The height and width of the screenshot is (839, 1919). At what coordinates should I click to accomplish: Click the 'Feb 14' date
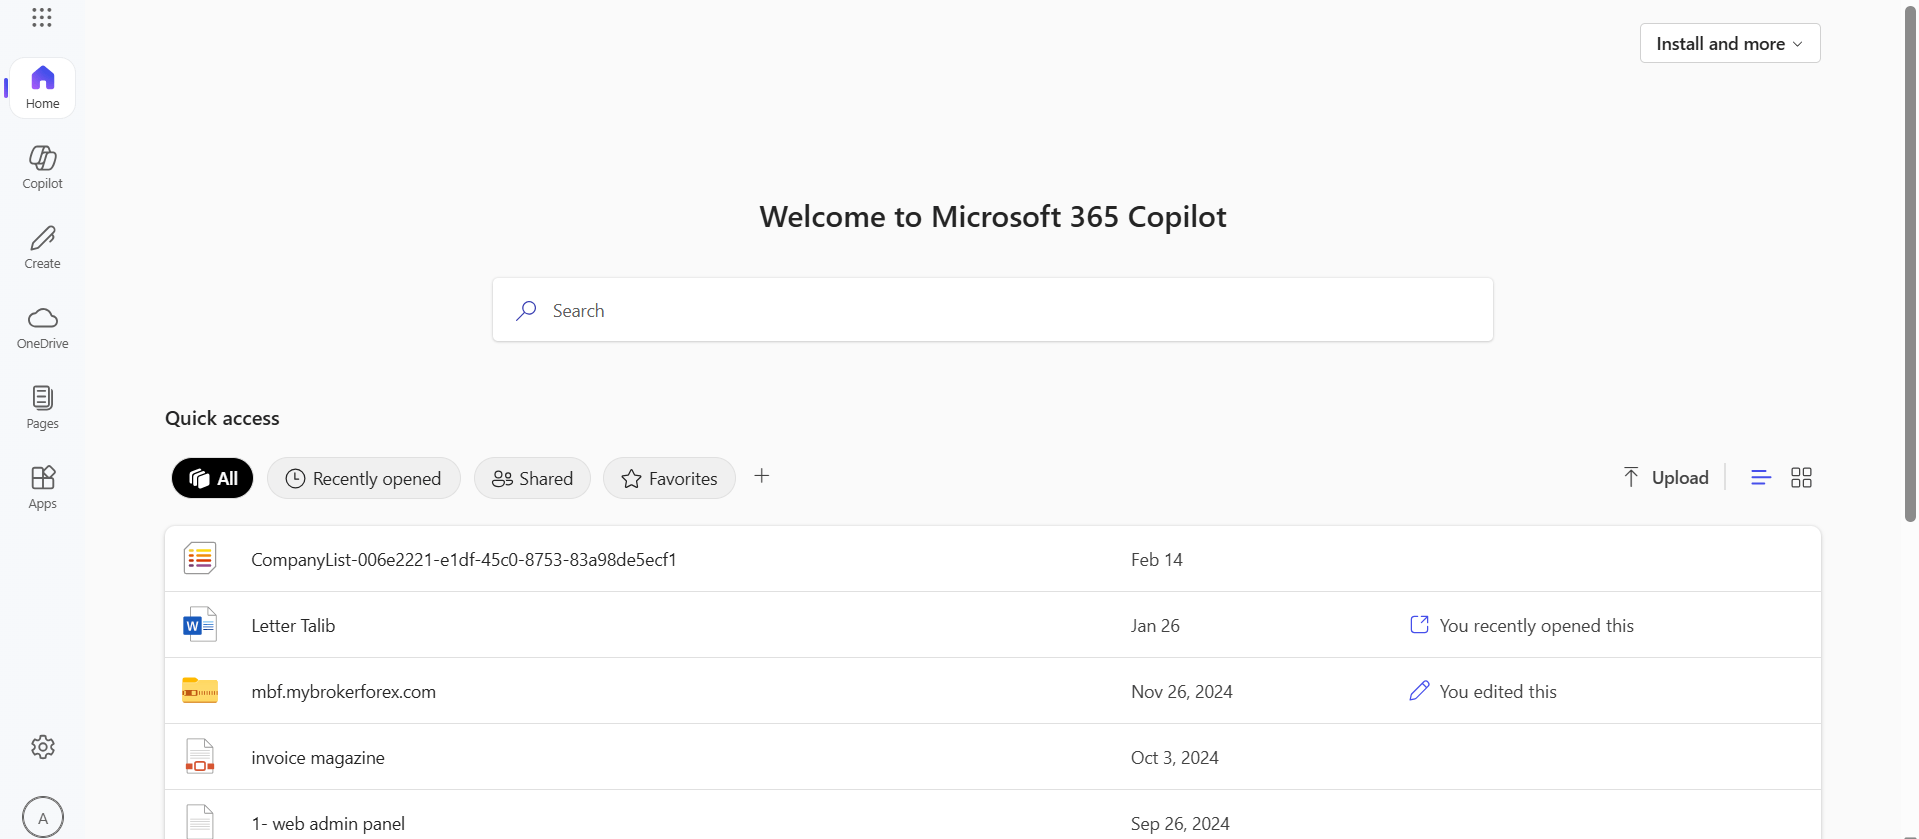click(1157, 559)
